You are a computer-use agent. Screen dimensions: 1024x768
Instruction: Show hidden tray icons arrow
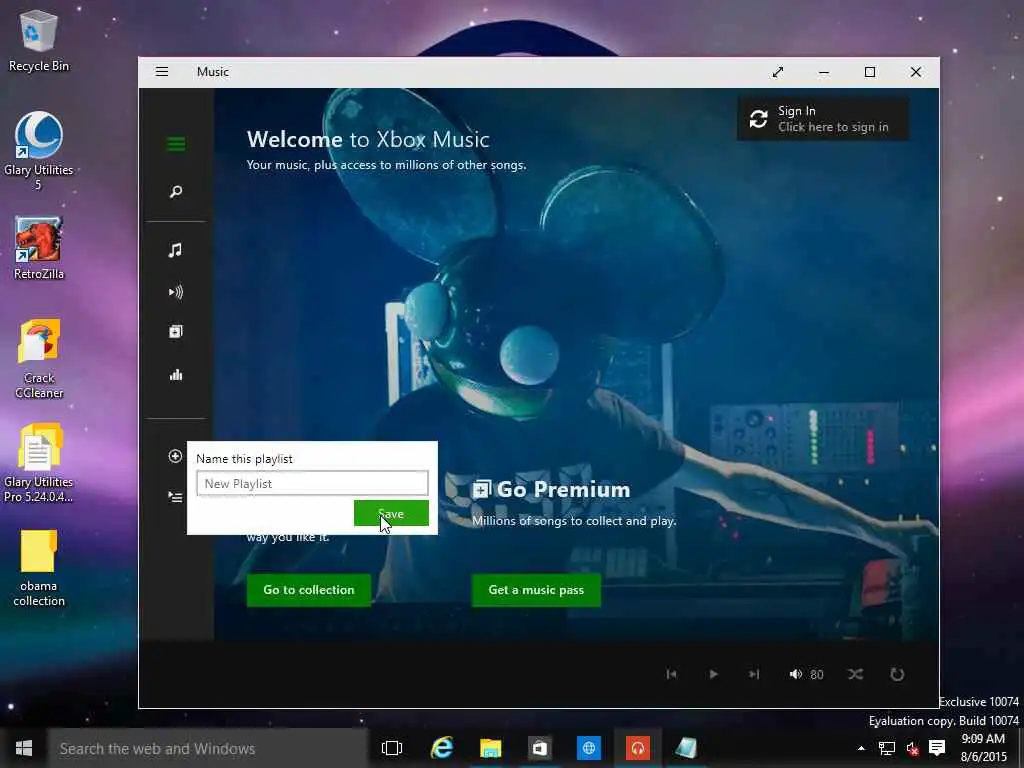(x=861, y=748)
